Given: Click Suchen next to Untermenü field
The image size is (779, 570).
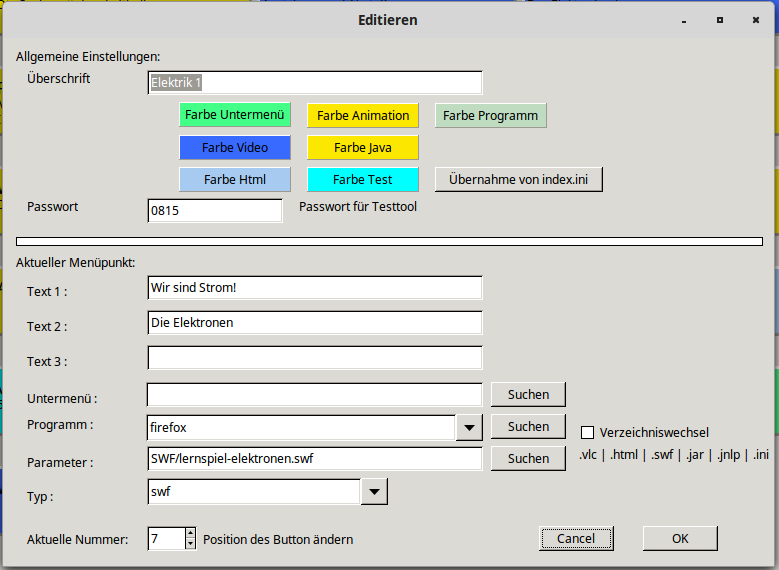Looking at the screenshot, I should click(x=528, y=394).
